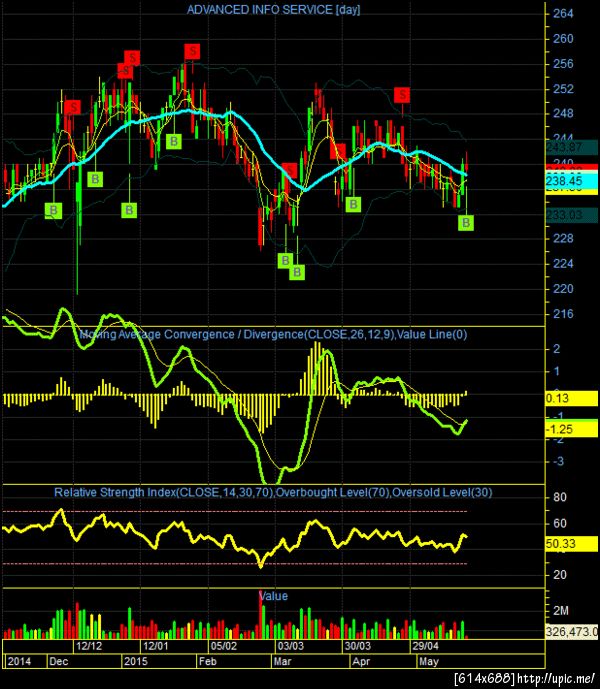Image resolution: width=600 pixels, height=689 pixels.
Task: Click the late-March Sell marker near 244
Action: point(338,151)
